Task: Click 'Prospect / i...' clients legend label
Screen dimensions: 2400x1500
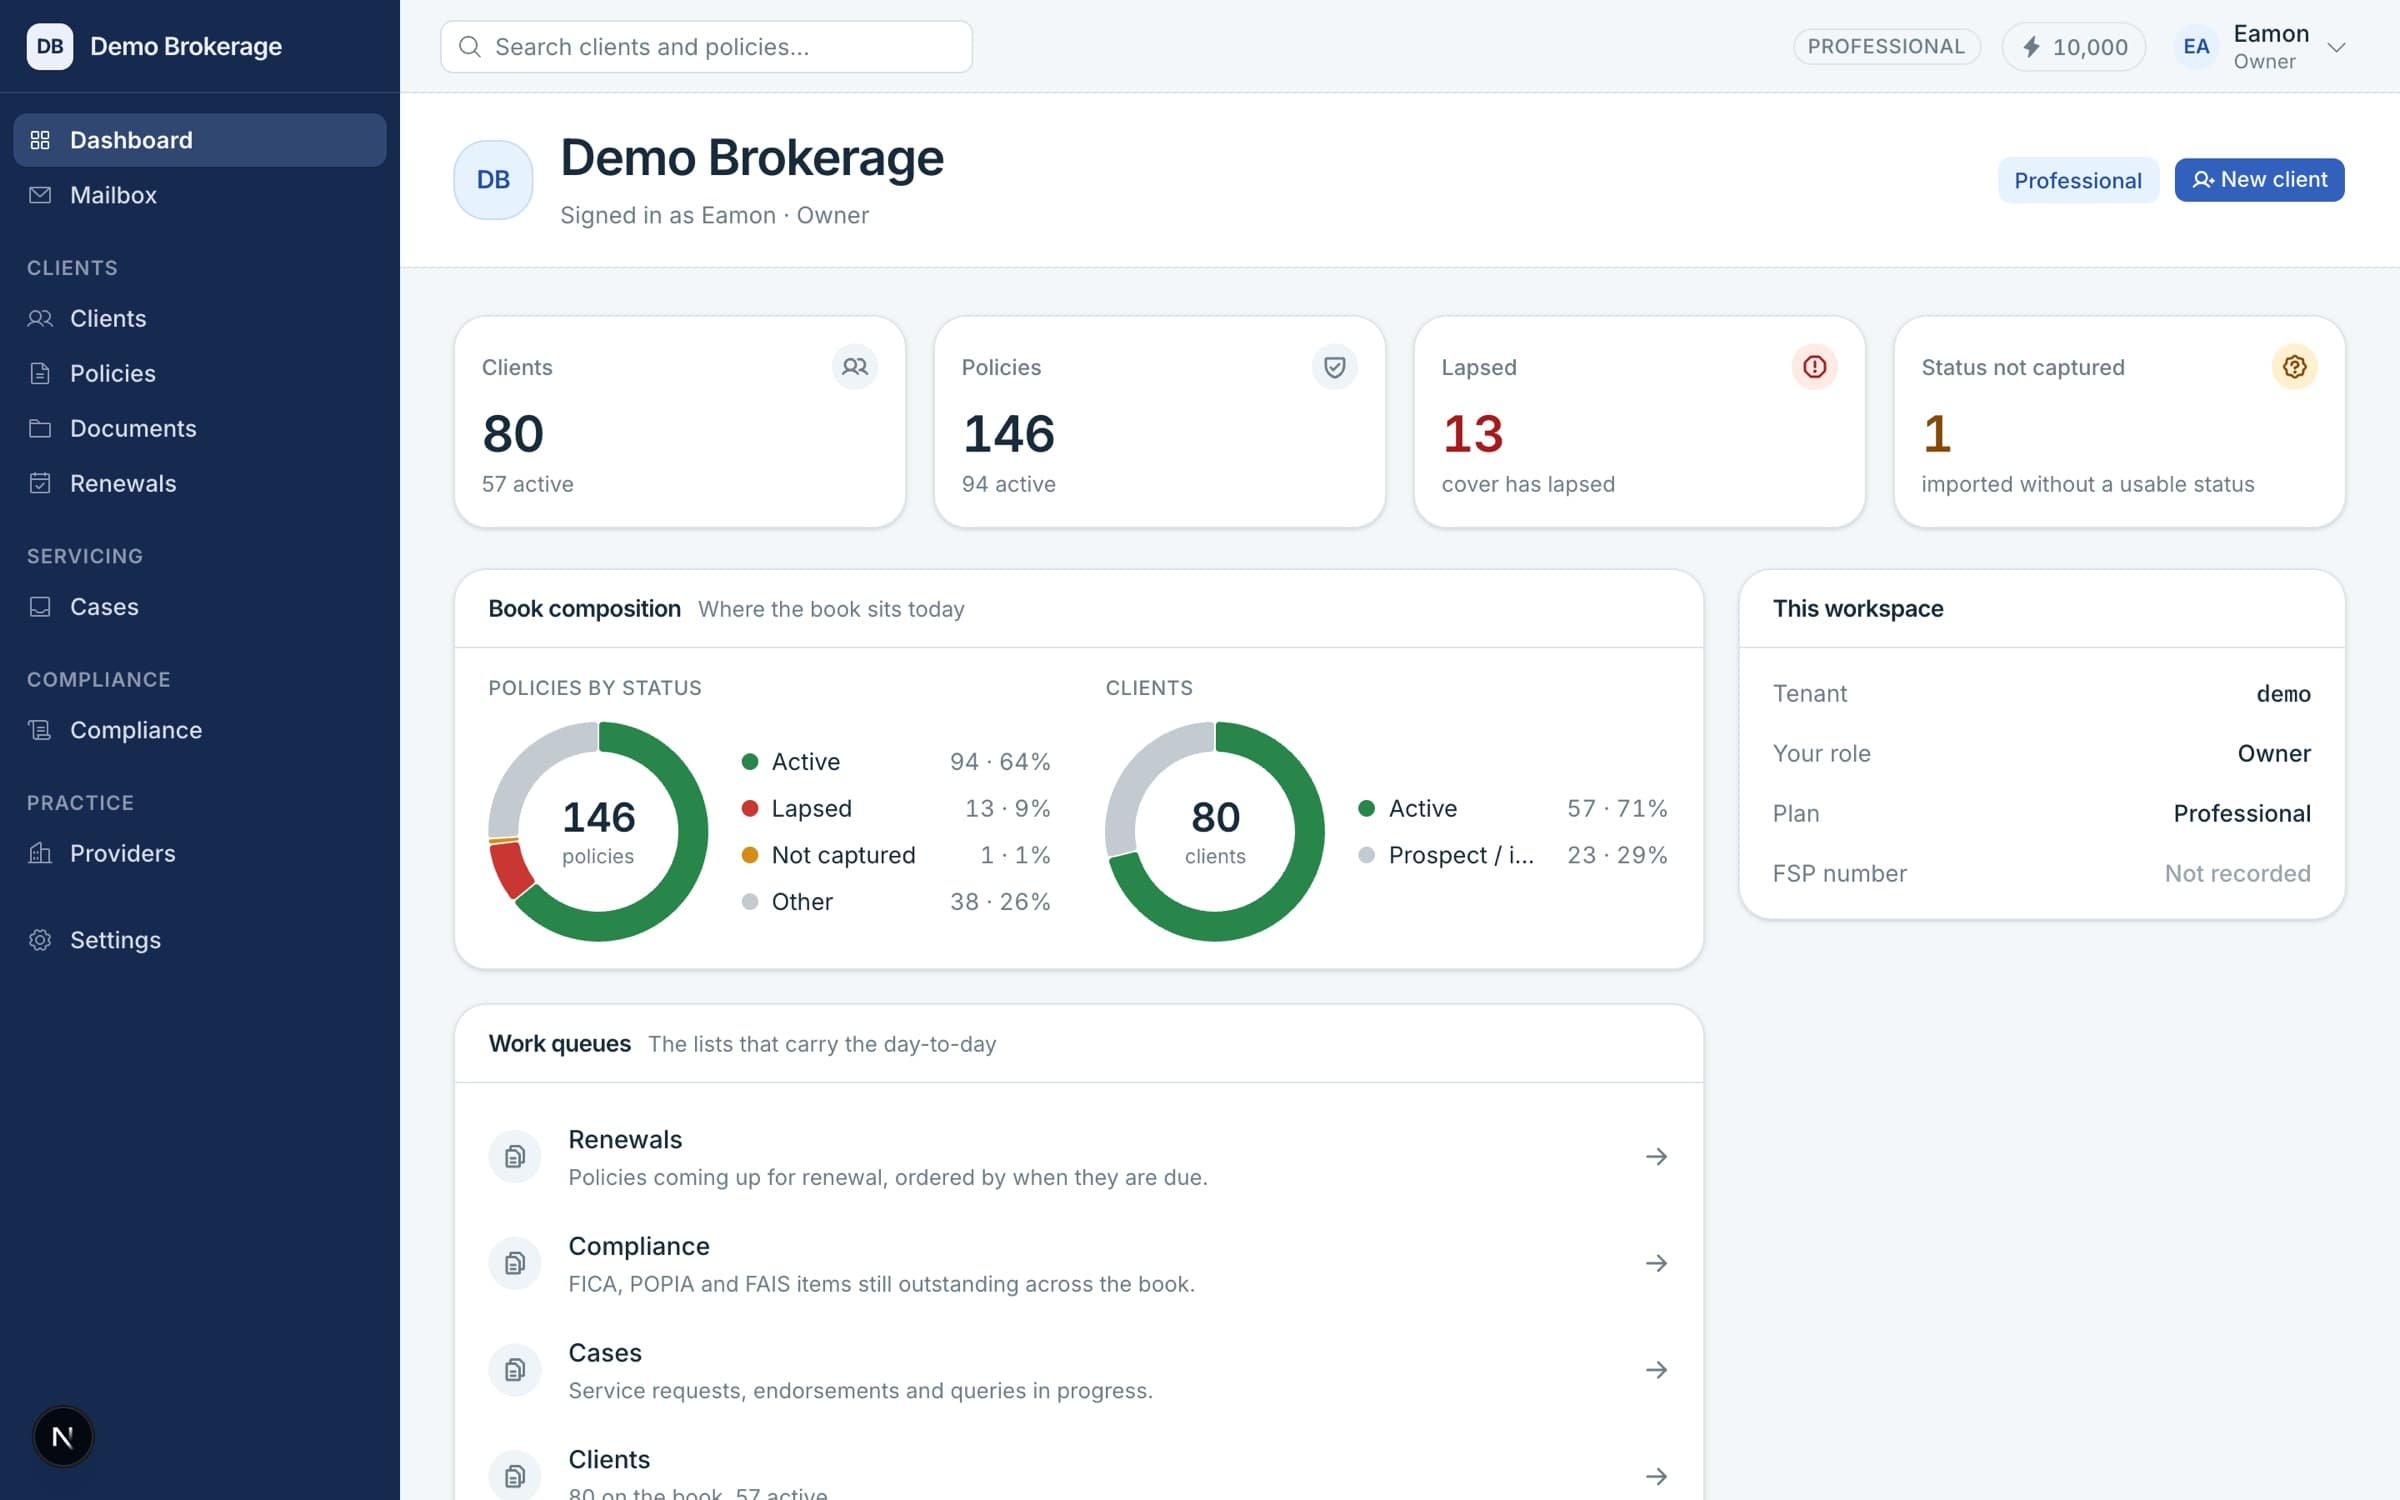Action: coord(1461,855)
